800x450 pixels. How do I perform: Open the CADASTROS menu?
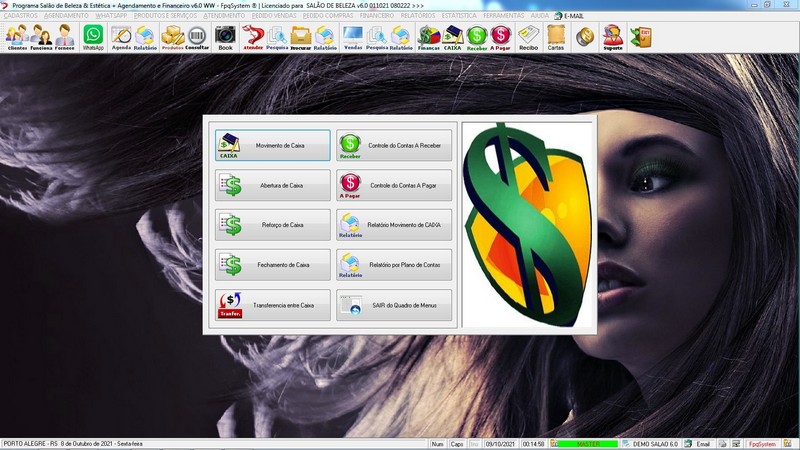click(x=21, y=16)
